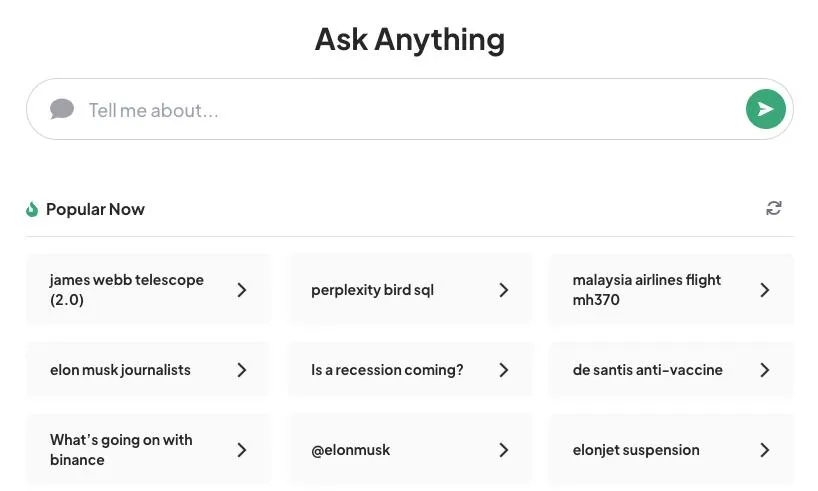The height and width of the screenshot is (491, 818).
Task: Click the Popular Now section label
Action: [x=95, y=209]
